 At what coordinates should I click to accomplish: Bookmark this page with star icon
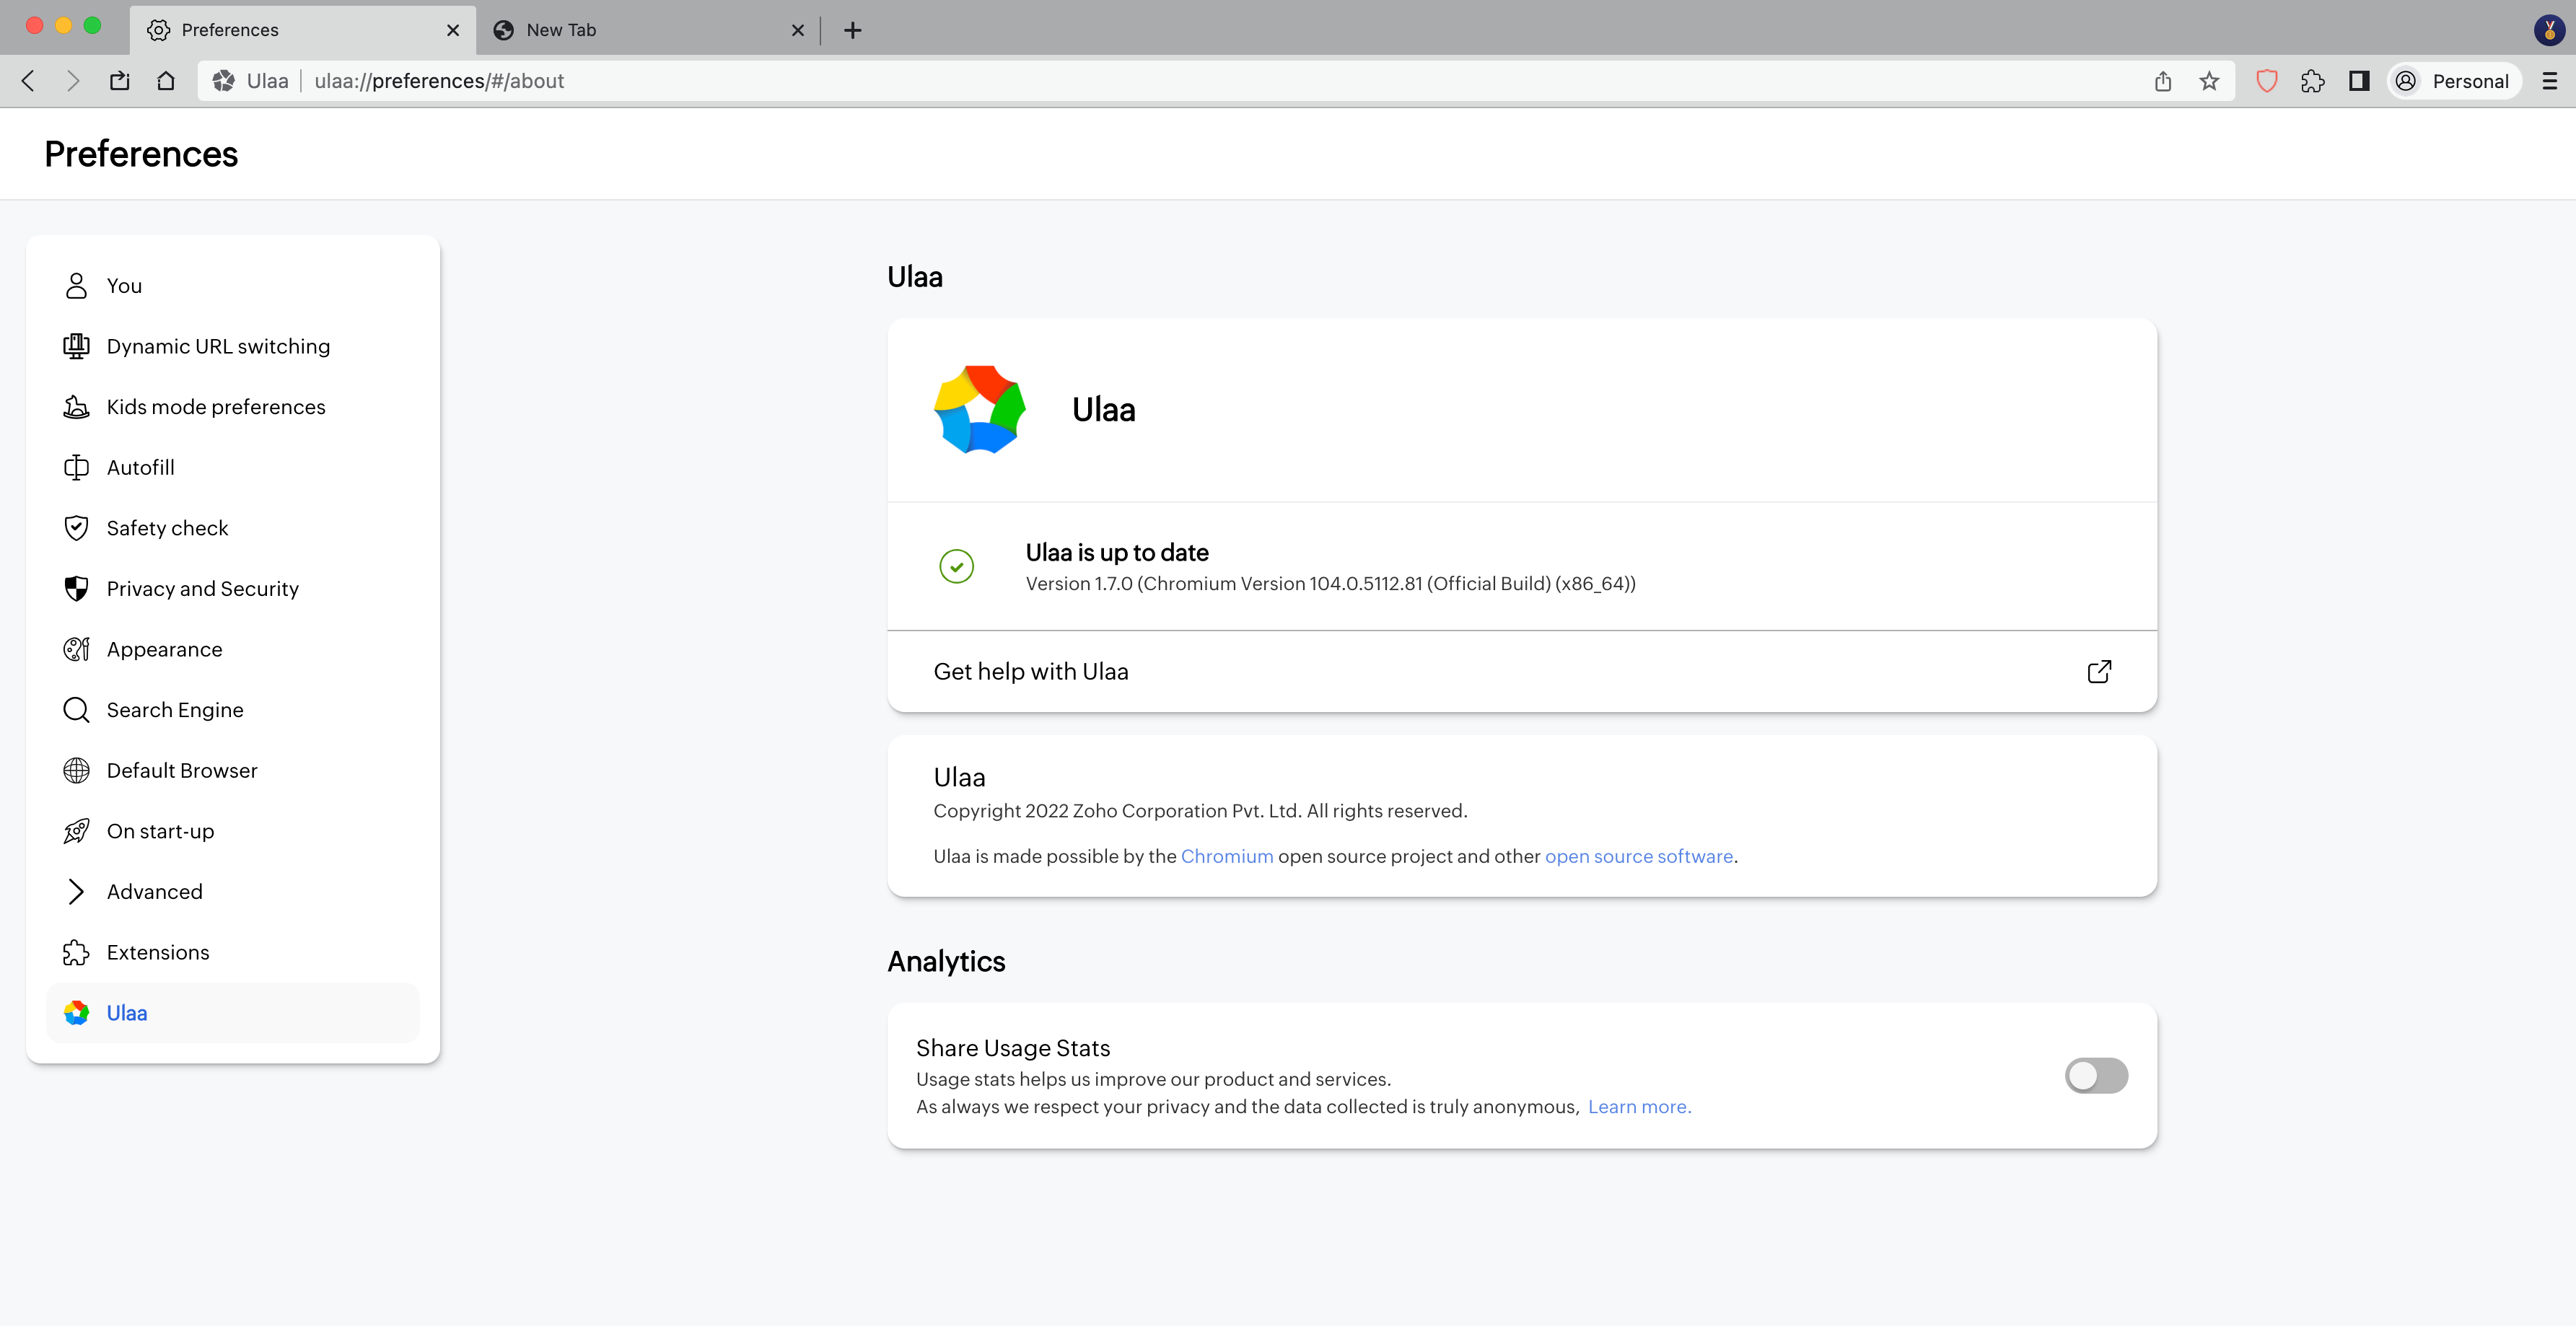coord(2209,81)
